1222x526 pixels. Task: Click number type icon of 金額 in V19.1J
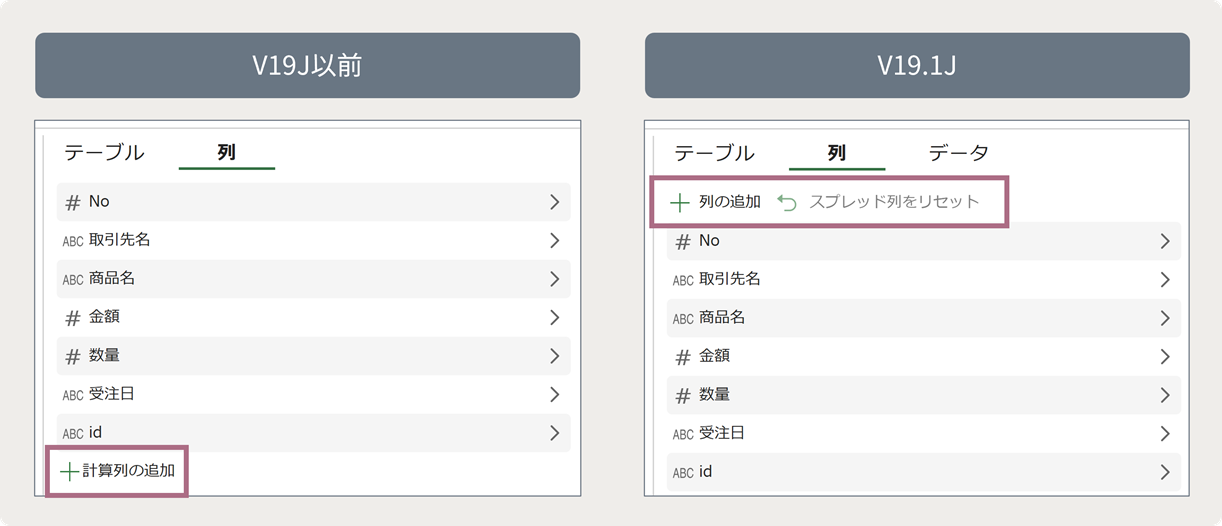click(683, 357)
